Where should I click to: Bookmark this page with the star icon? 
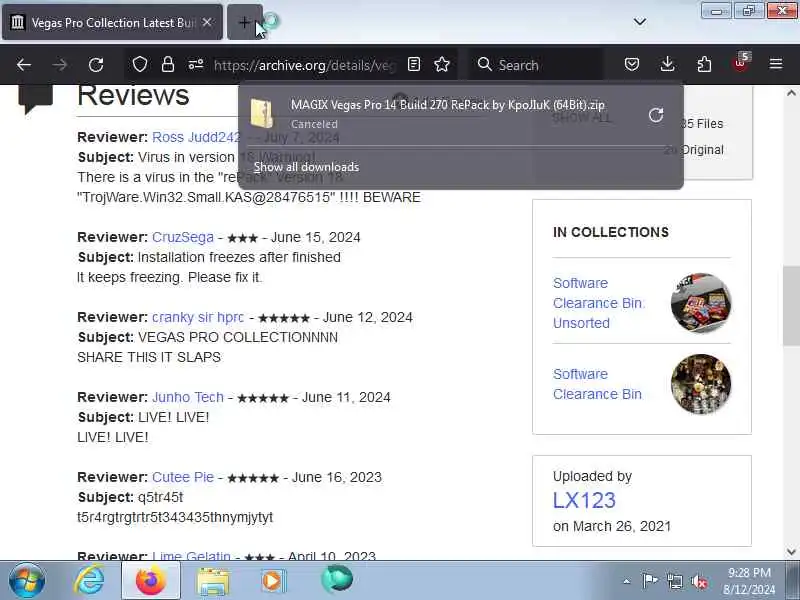(x=442, y=65)
